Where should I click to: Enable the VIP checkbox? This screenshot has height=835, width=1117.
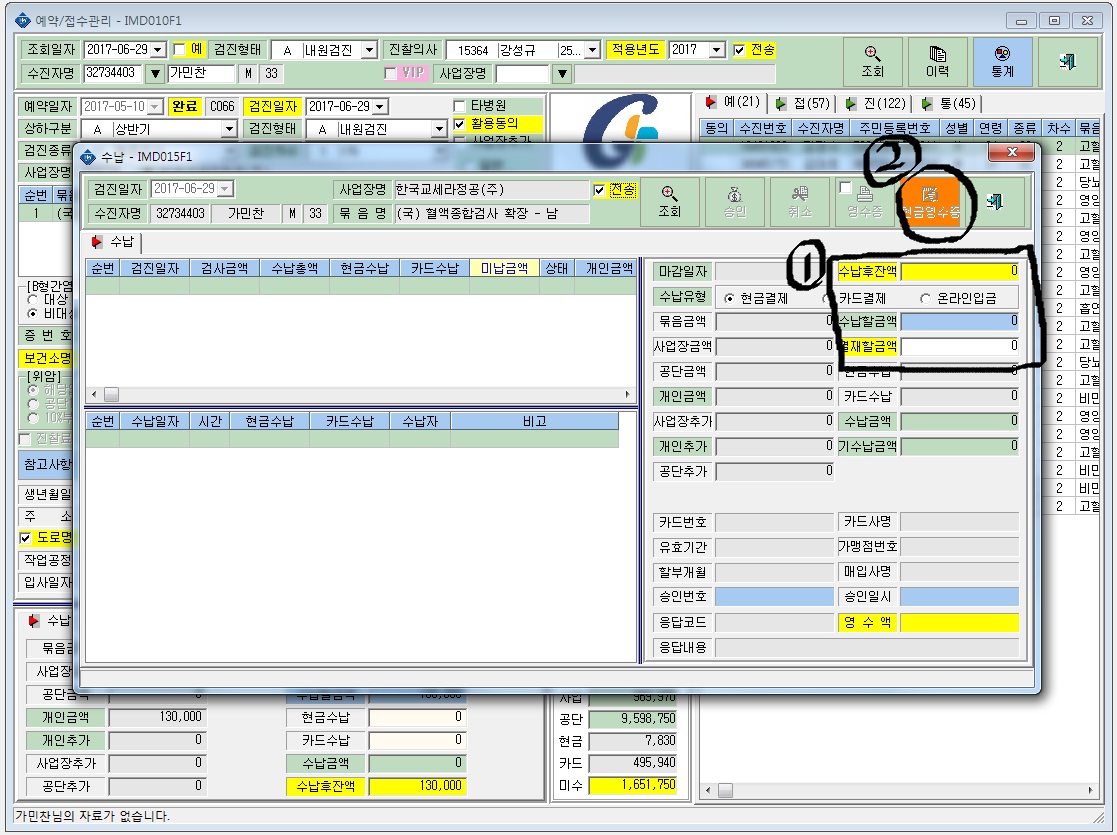point(390,73)
